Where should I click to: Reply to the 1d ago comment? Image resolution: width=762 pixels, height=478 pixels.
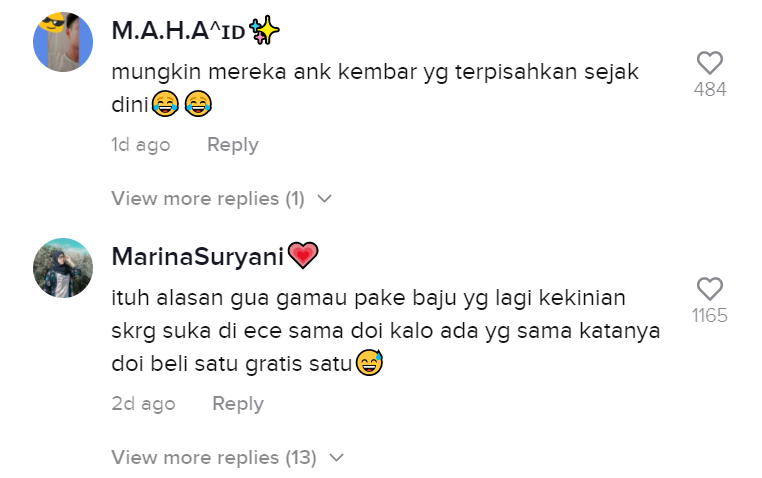click(233, 145)
